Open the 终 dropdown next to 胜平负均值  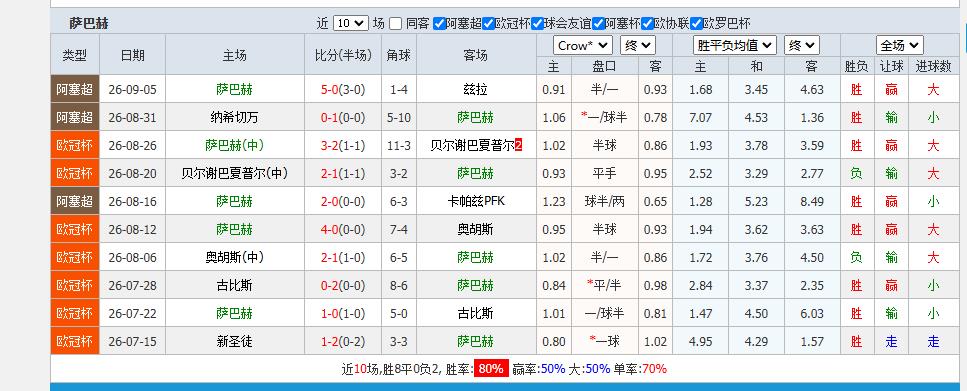(x=802, y=45)
